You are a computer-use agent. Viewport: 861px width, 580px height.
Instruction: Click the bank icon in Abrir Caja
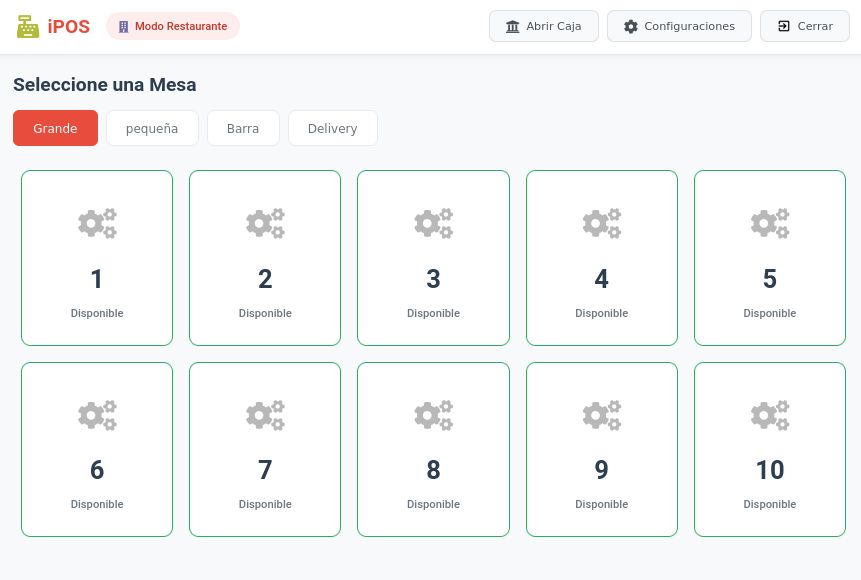[x=513, y=27]
